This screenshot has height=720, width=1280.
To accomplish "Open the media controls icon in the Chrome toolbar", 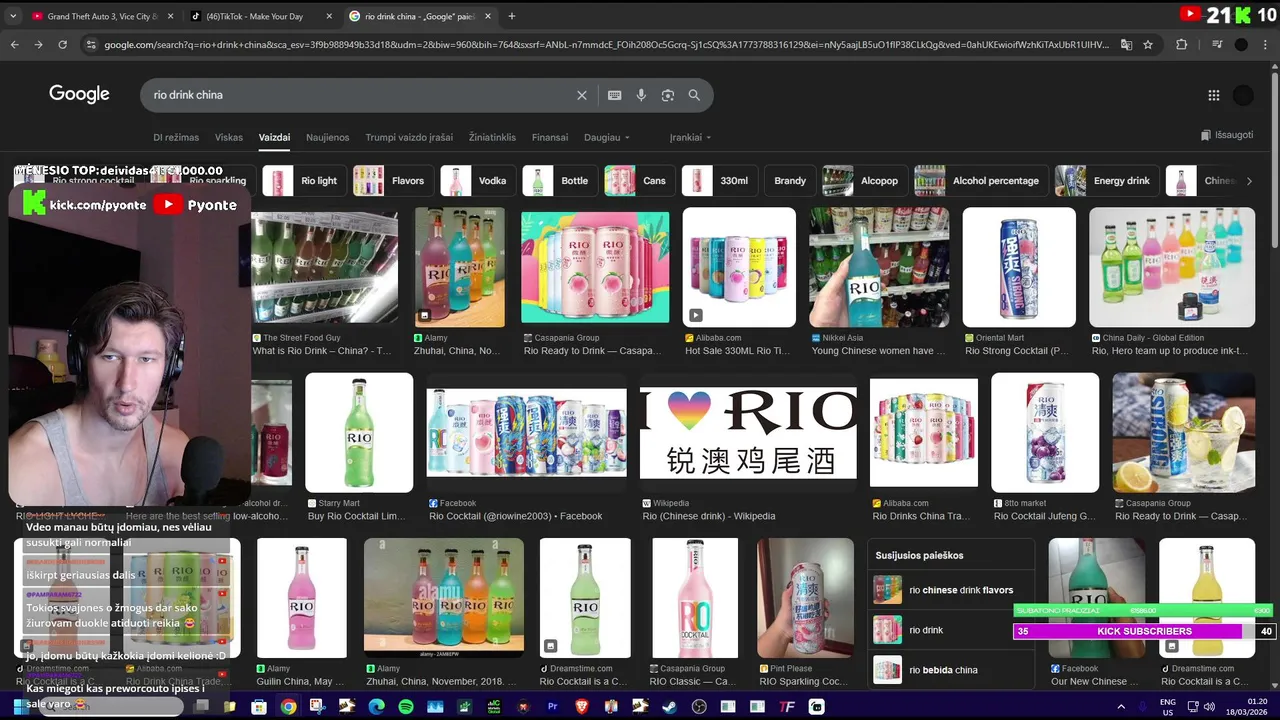I will [x=1217, y=44].
